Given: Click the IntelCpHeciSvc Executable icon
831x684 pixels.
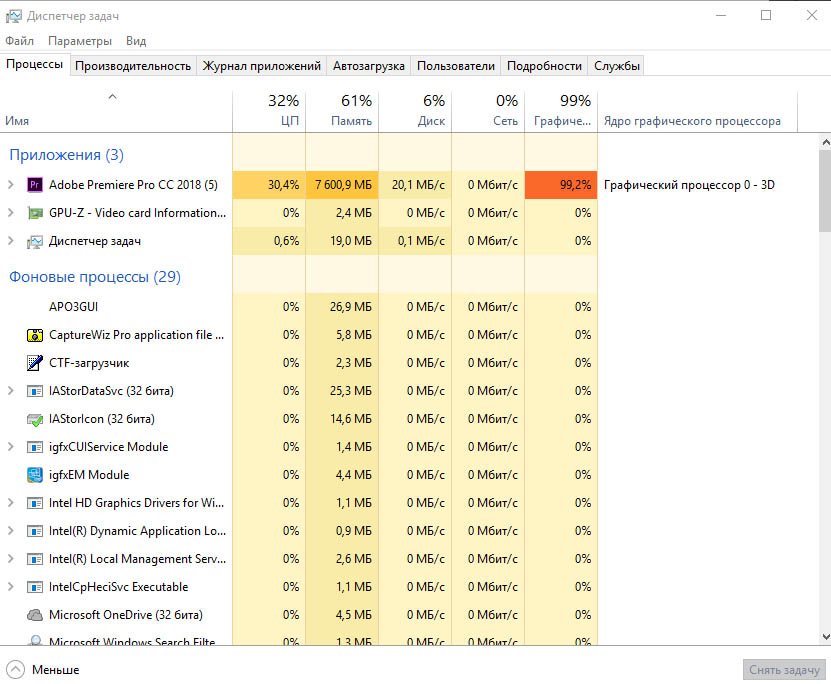Looking at the screenshot, I should point(34,588).
